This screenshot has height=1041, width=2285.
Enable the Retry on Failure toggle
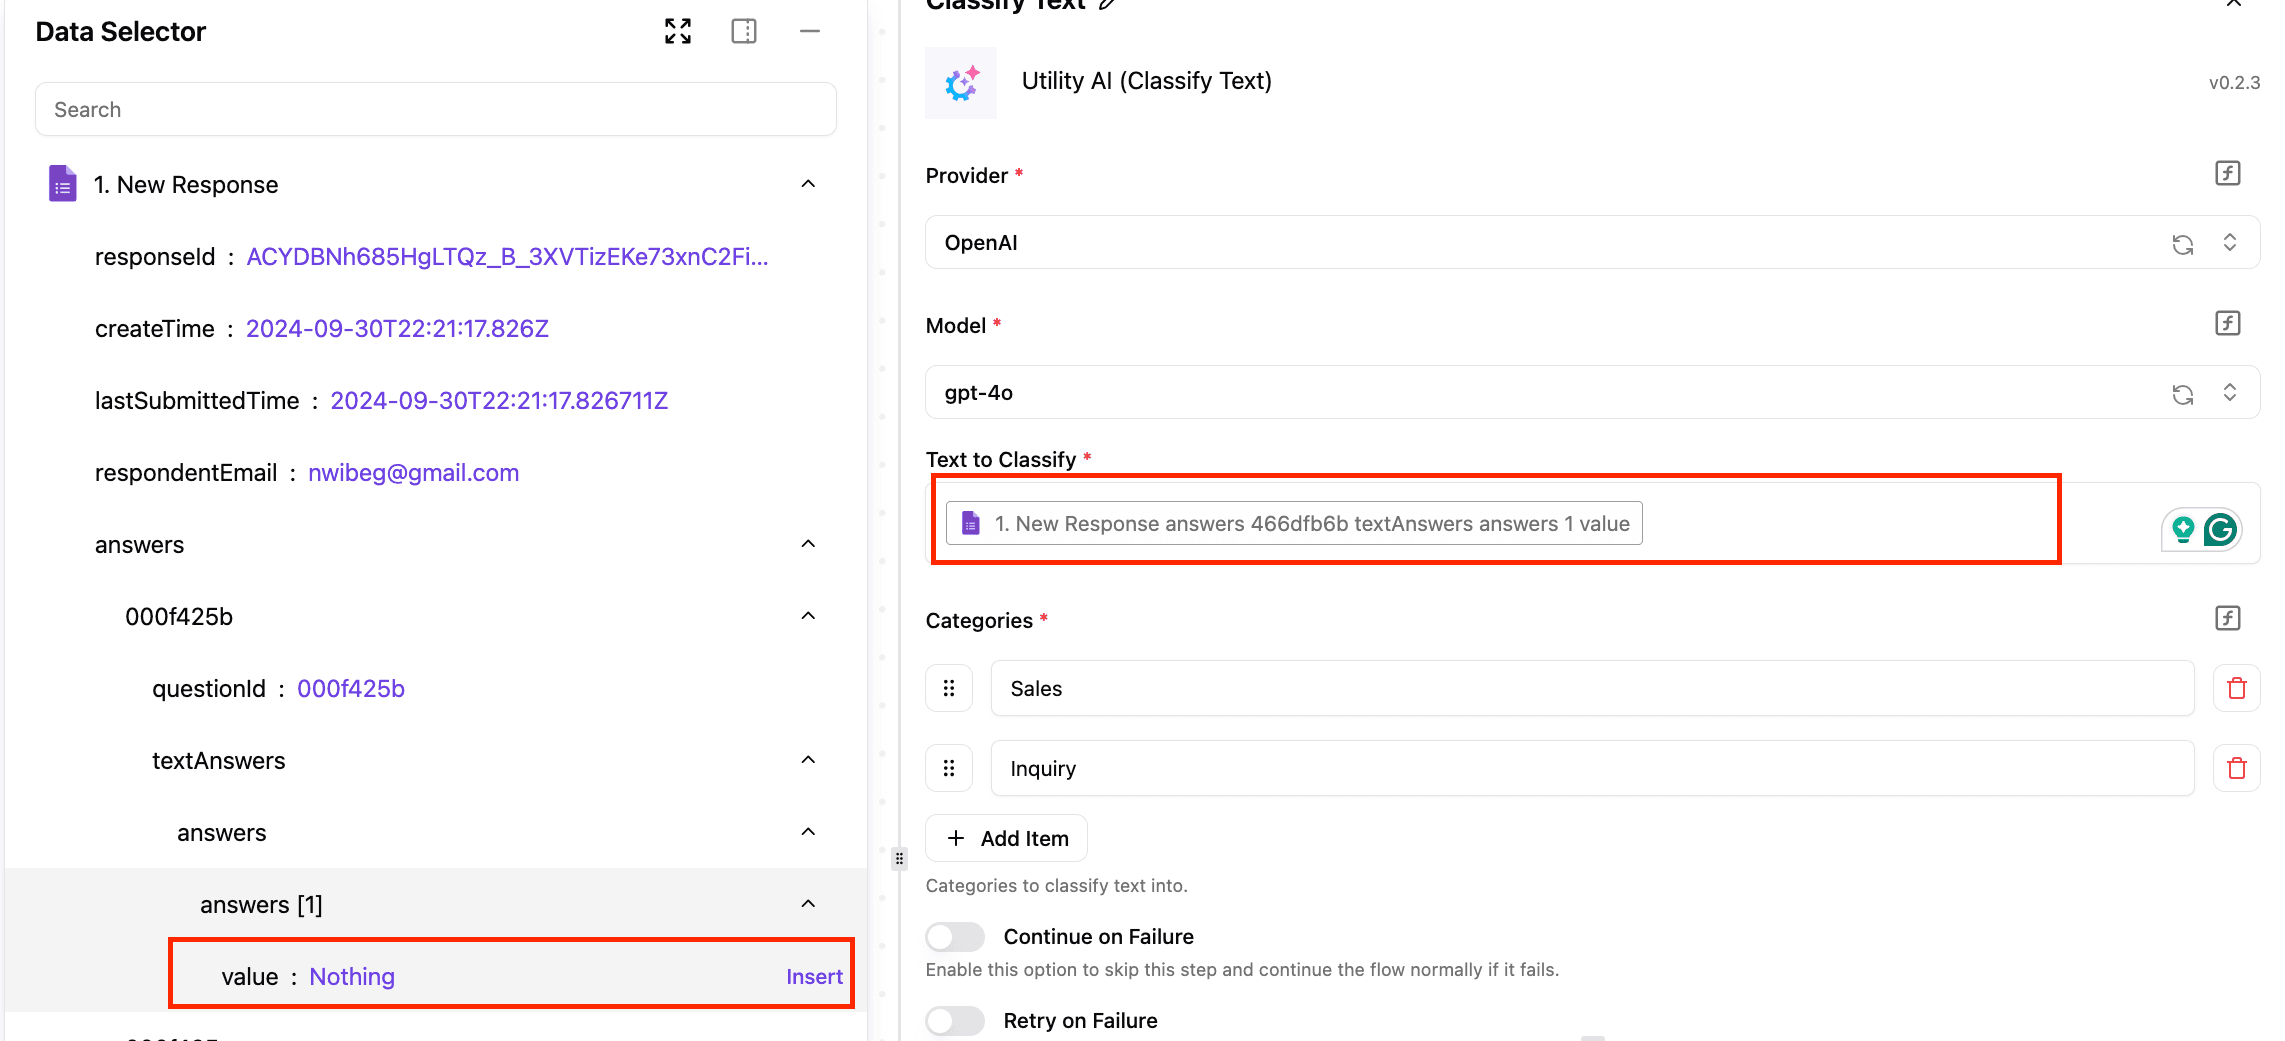(954, 1020)
